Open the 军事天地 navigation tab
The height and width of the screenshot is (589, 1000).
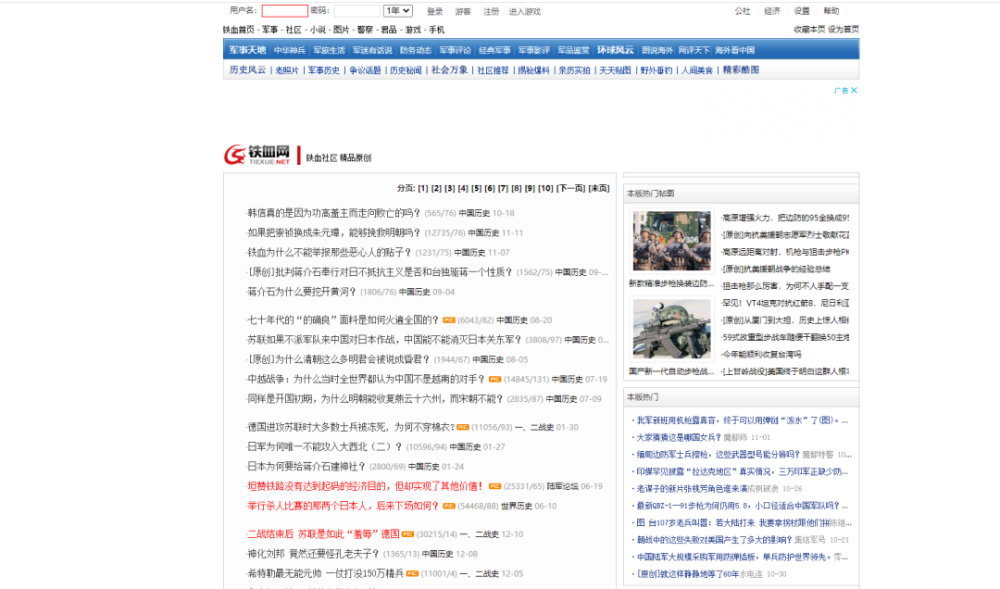[247, 50]
